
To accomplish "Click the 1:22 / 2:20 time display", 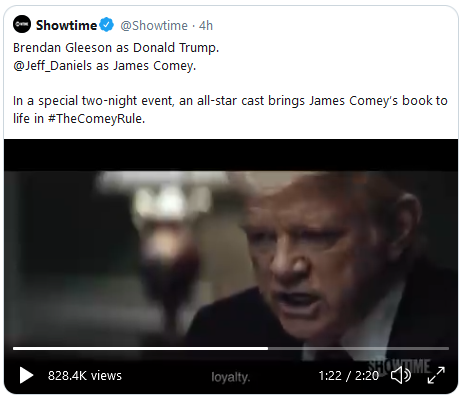I will point(348,376).
